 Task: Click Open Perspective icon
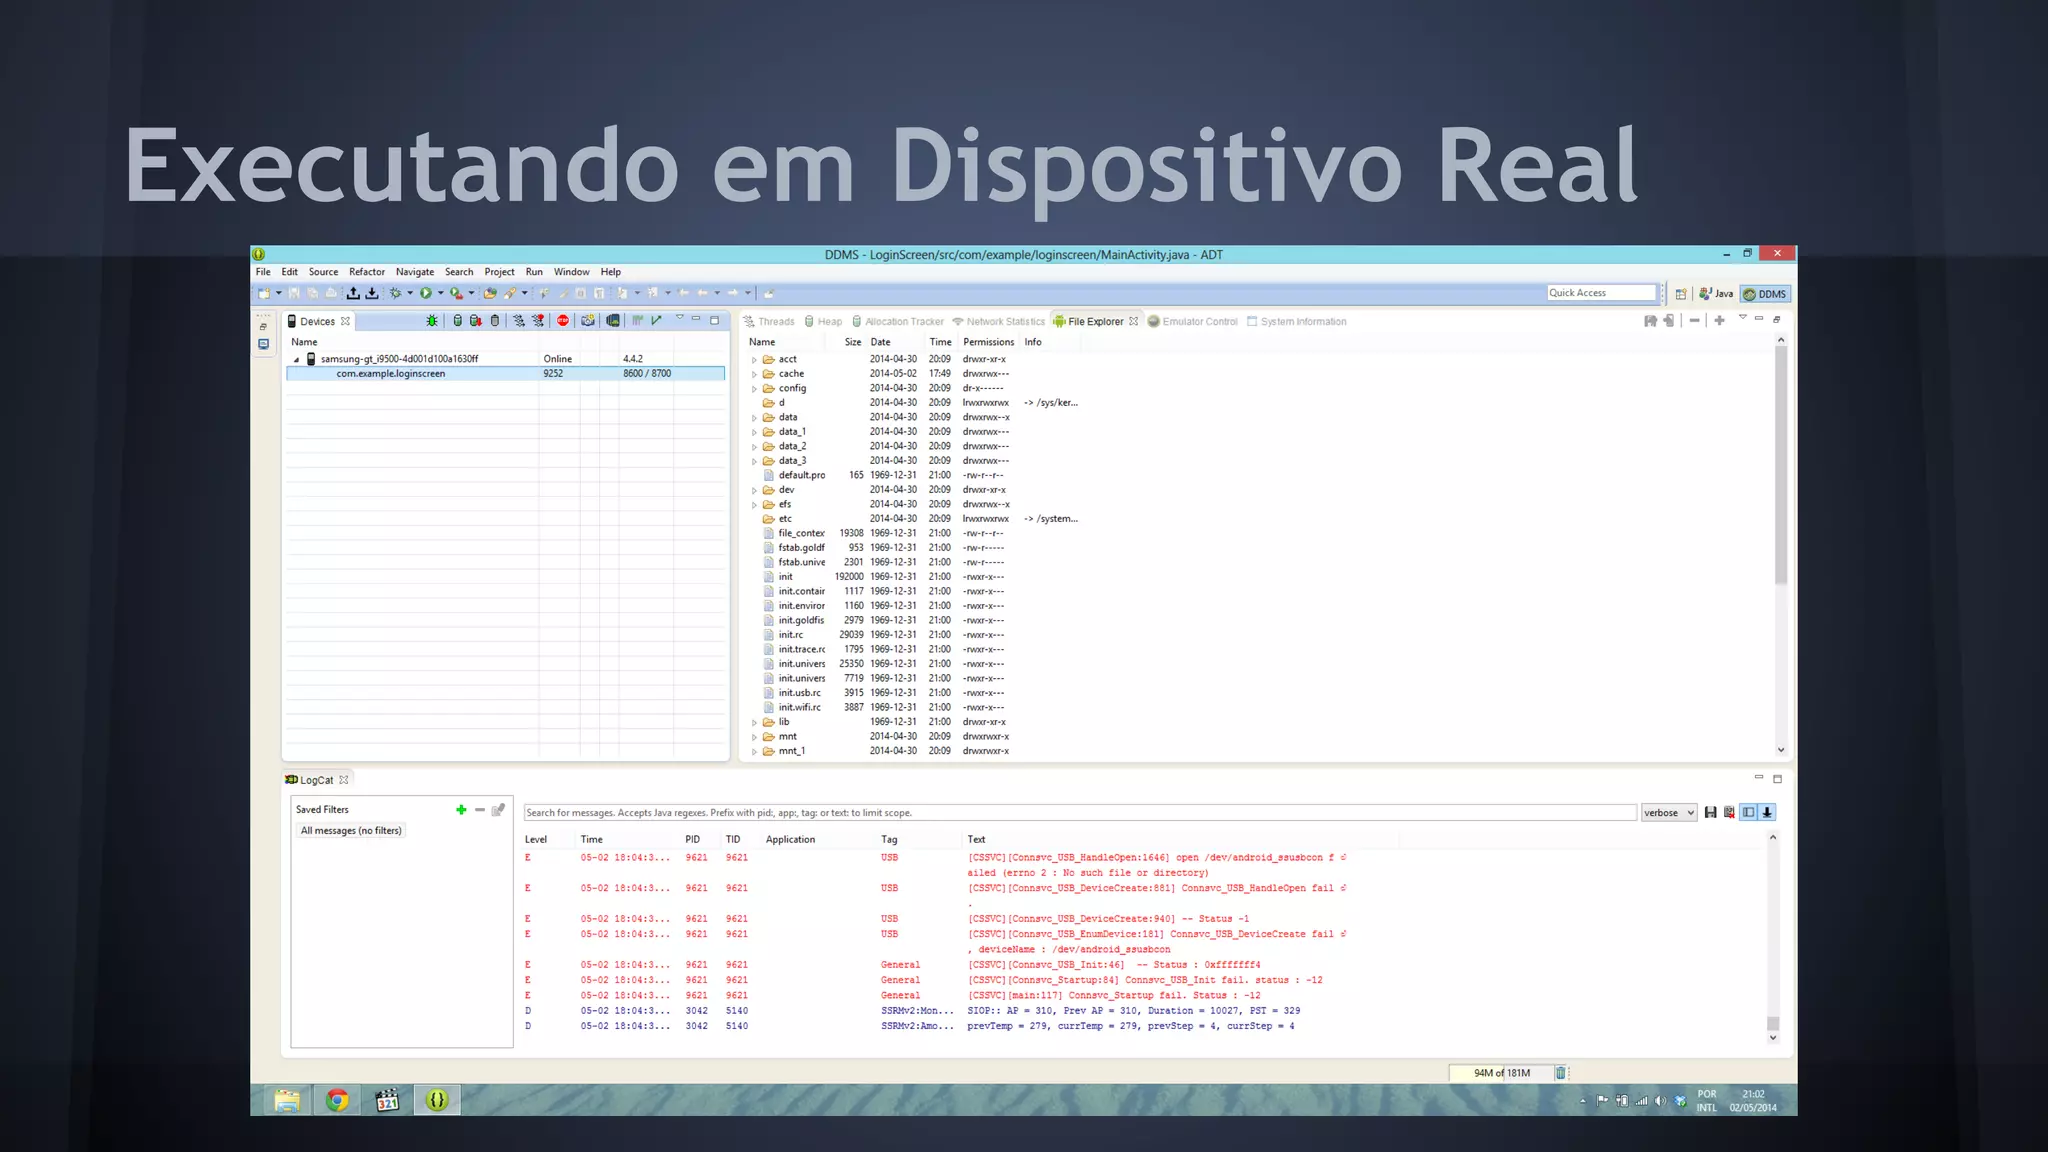[1681, 294]
